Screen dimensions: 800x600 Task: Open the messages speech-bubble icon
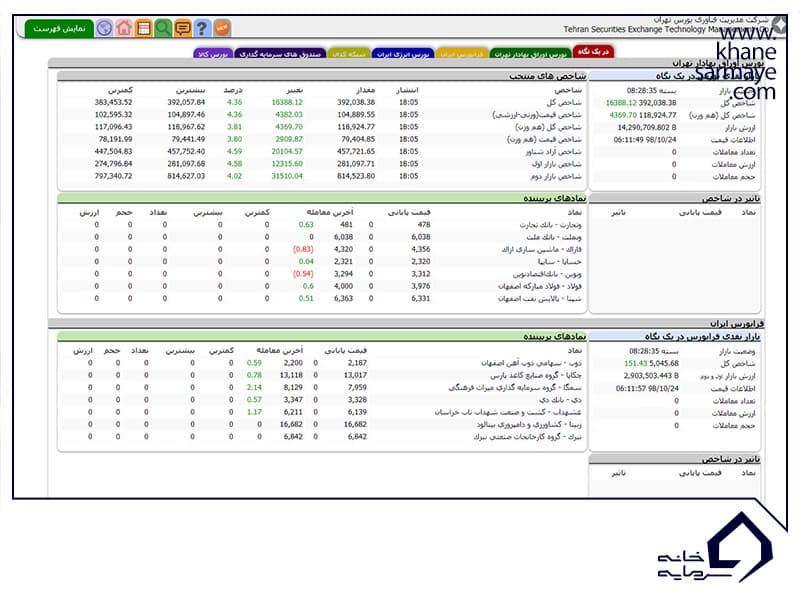[182, 28]
